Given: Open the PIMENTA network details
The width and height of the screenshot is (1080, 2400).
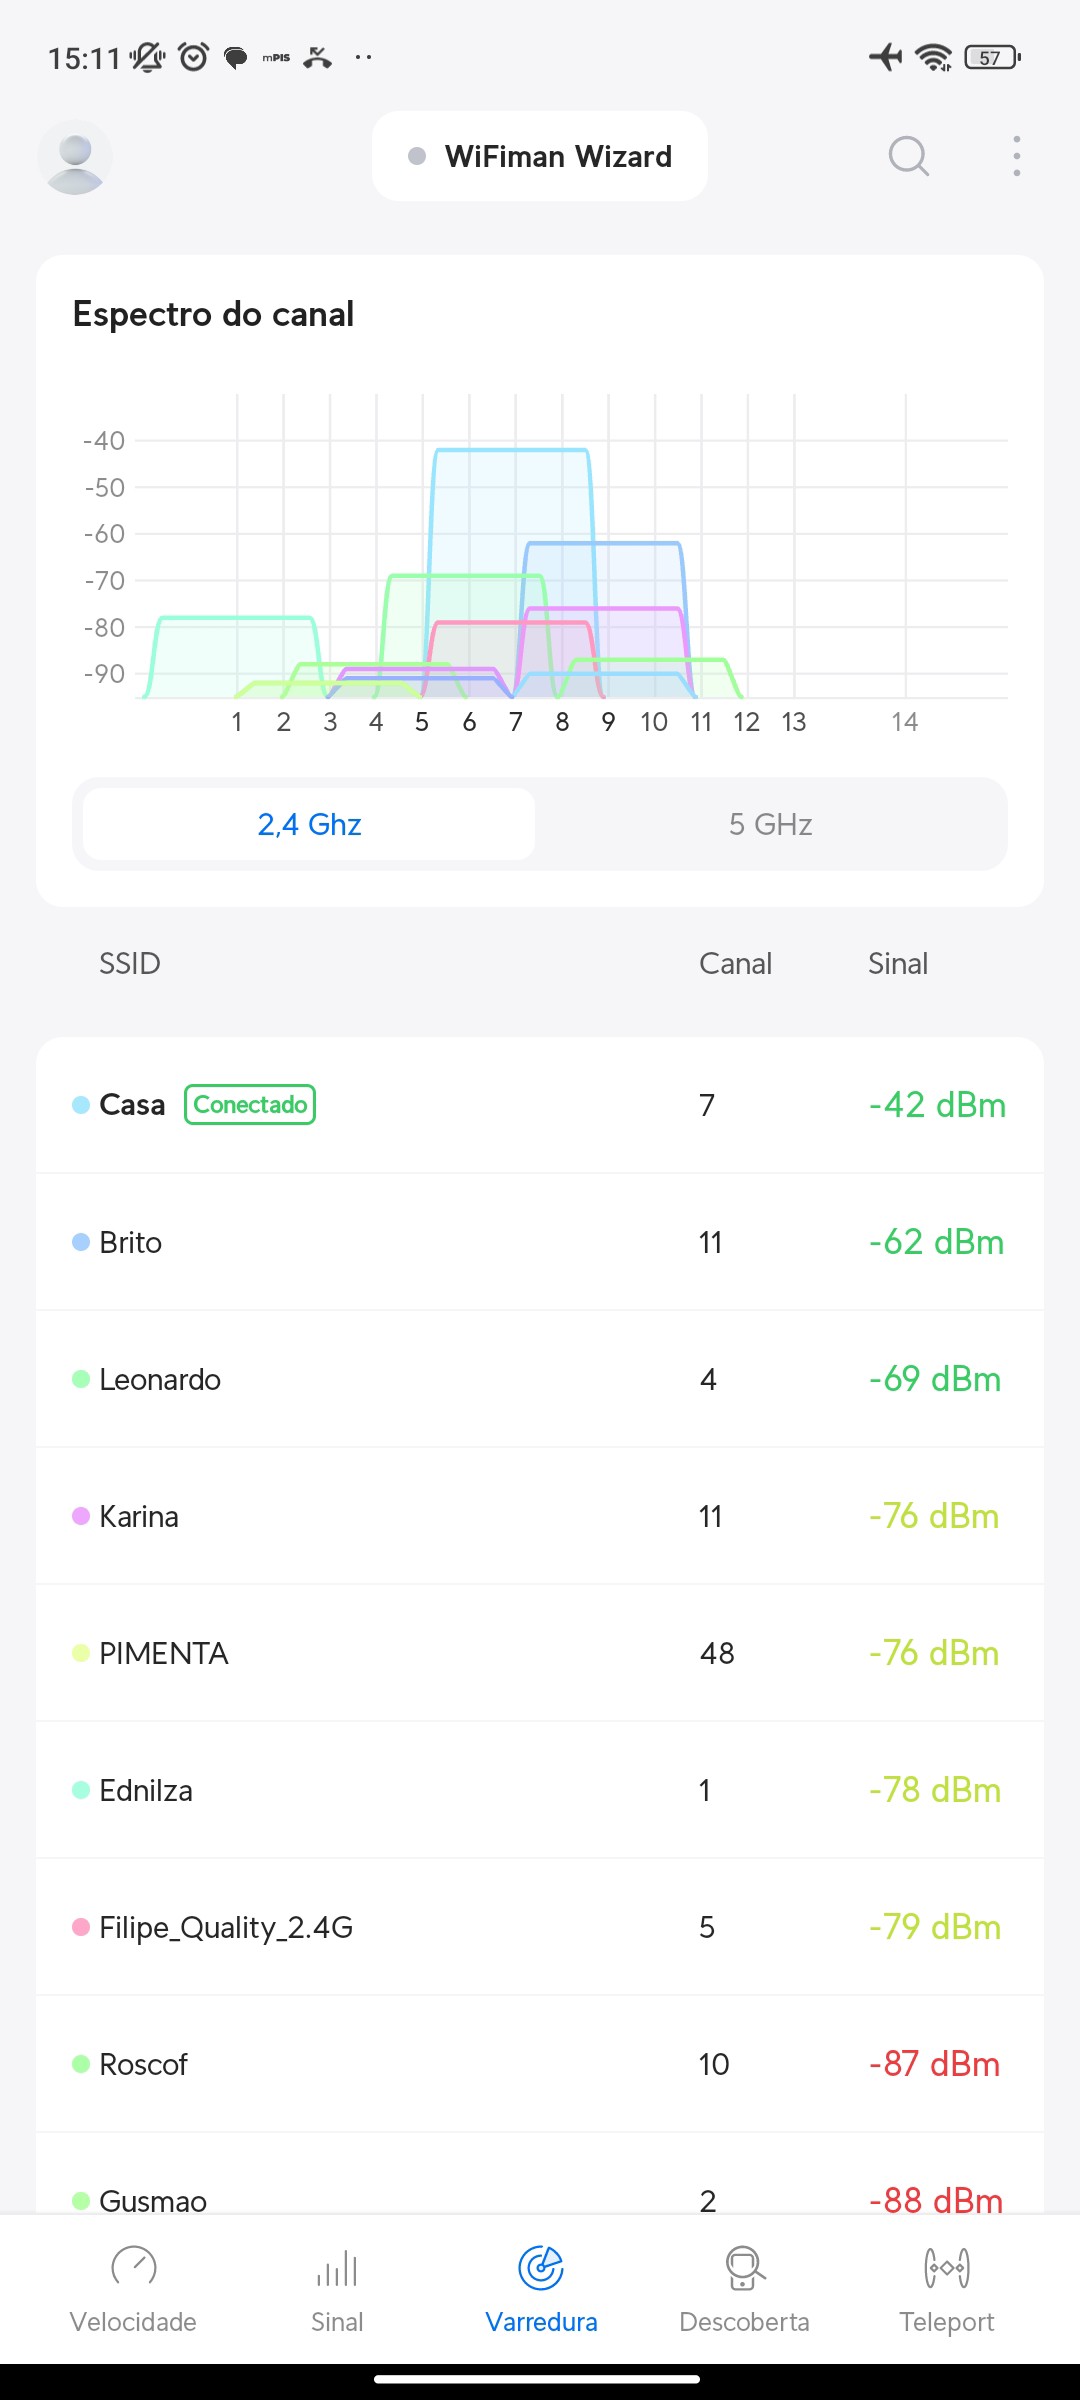Looking at the screenshot, I should (540, 1653).
